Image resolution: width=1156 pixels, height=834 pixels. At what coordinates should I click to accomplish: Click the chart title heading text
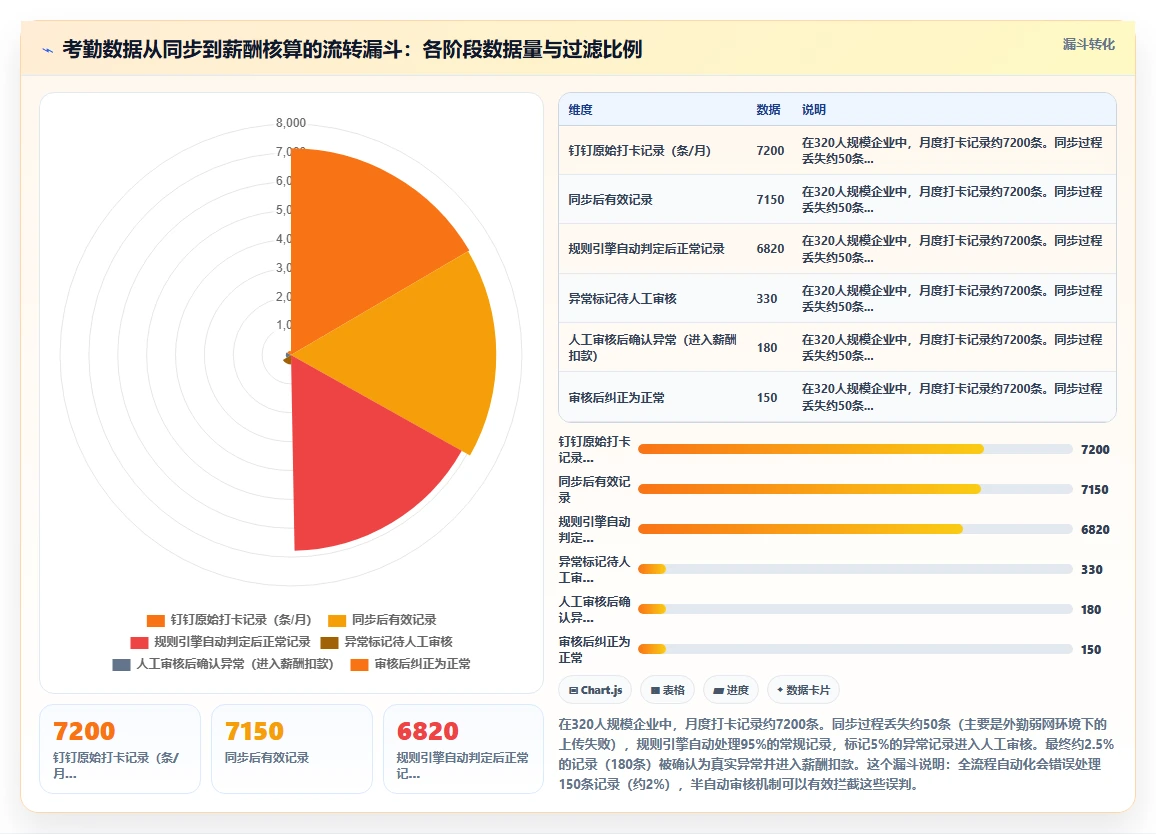(x=352, y=49)
